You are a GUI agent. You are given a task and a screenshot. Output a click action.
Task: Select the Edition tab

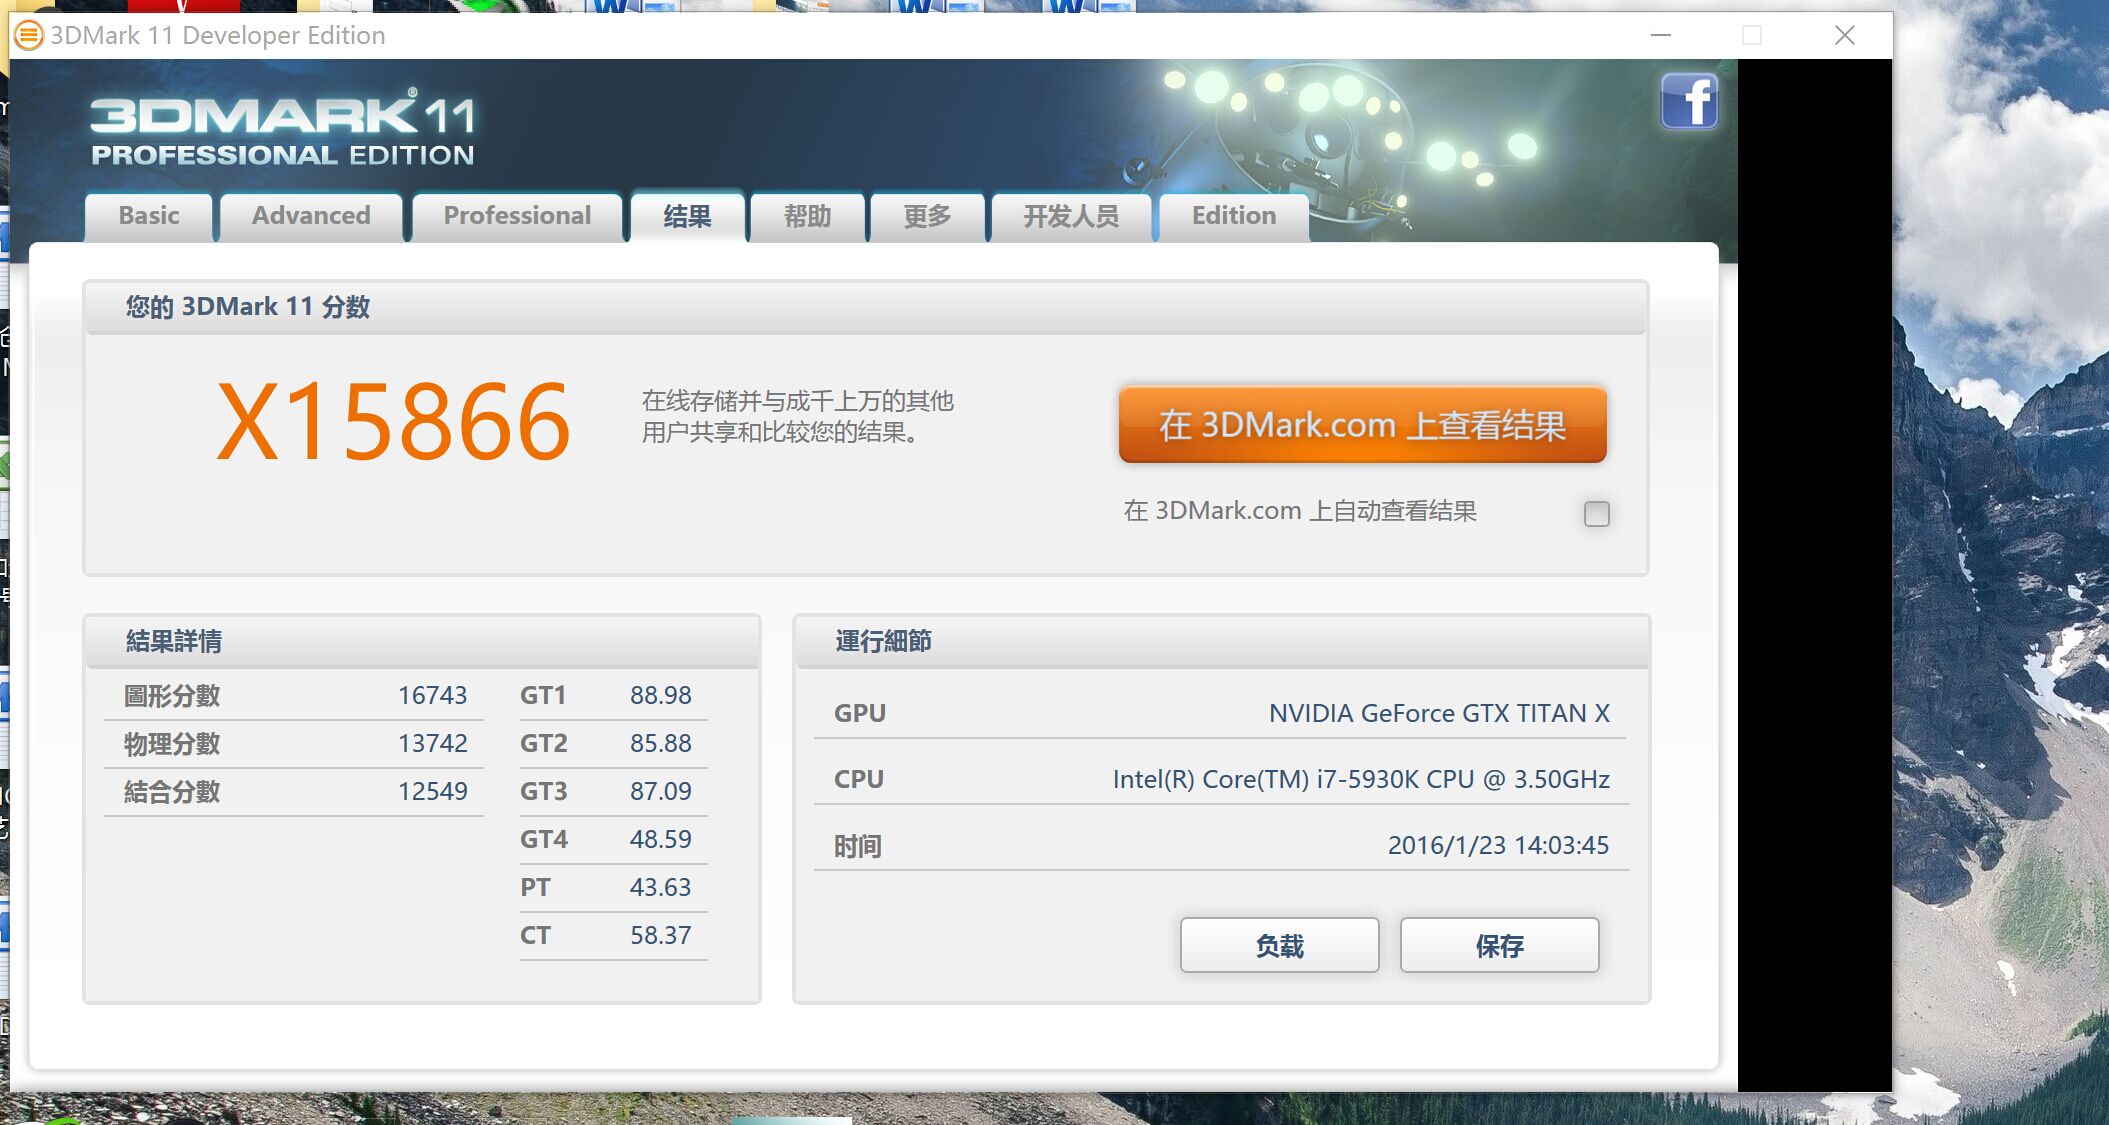[1234, 216]
